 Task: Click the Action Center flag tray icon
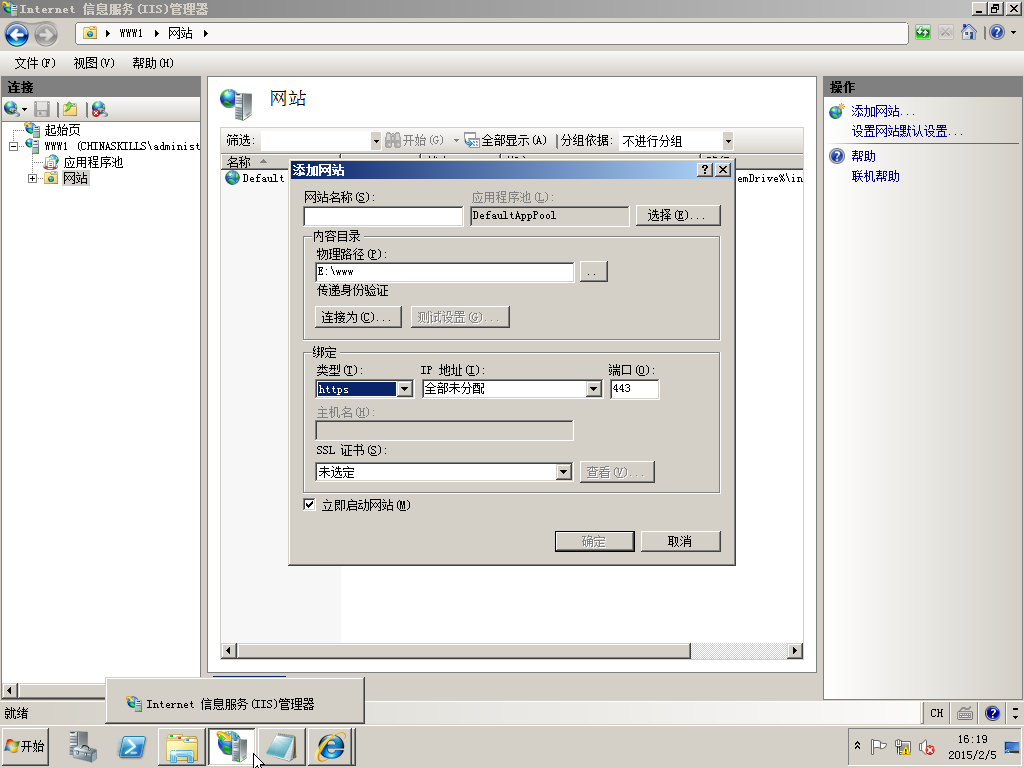[x=879, y=746]
